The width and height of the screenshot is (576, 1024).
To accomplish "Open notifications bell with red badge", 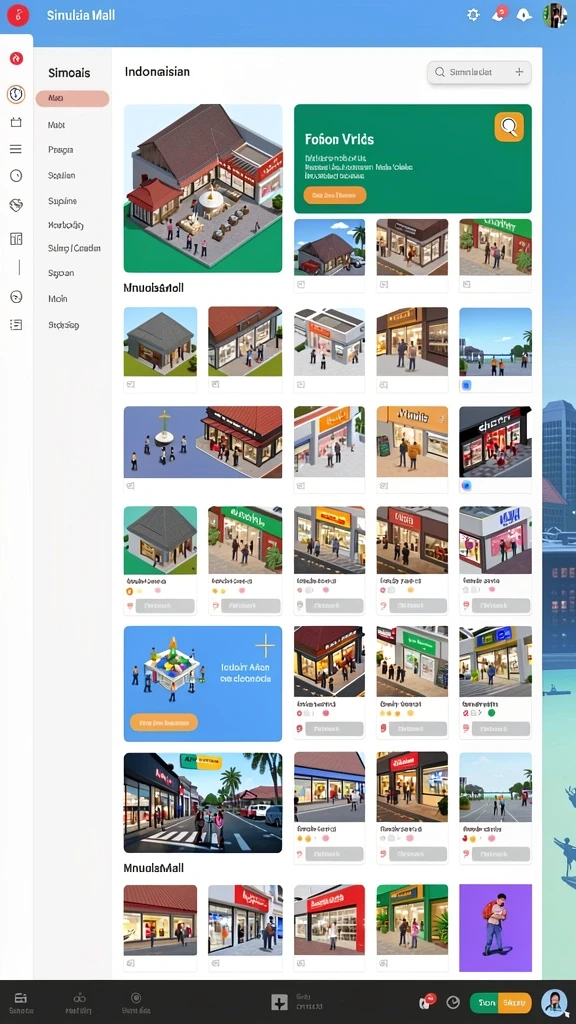I will click(499, 14).
